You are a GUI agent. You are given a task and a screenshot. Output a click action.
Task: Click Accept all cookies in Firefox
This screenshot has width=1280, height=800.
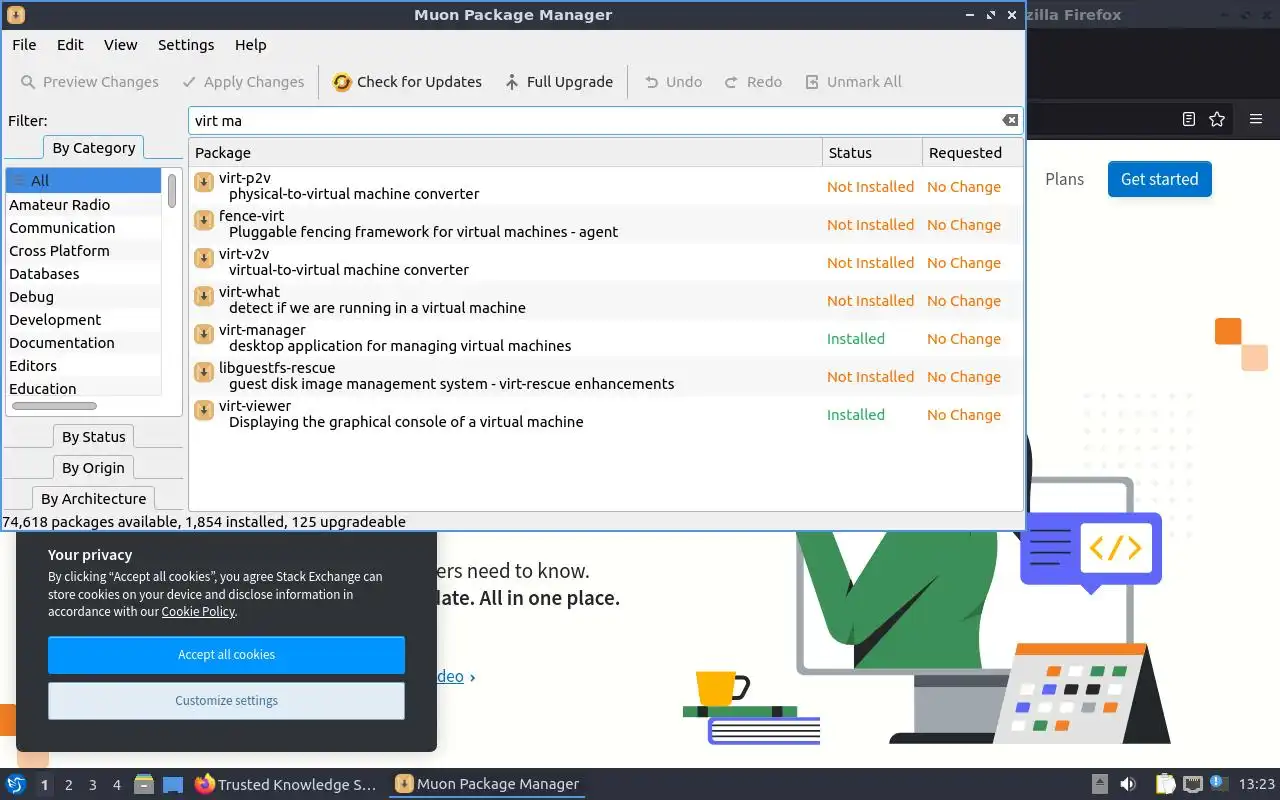226,655
